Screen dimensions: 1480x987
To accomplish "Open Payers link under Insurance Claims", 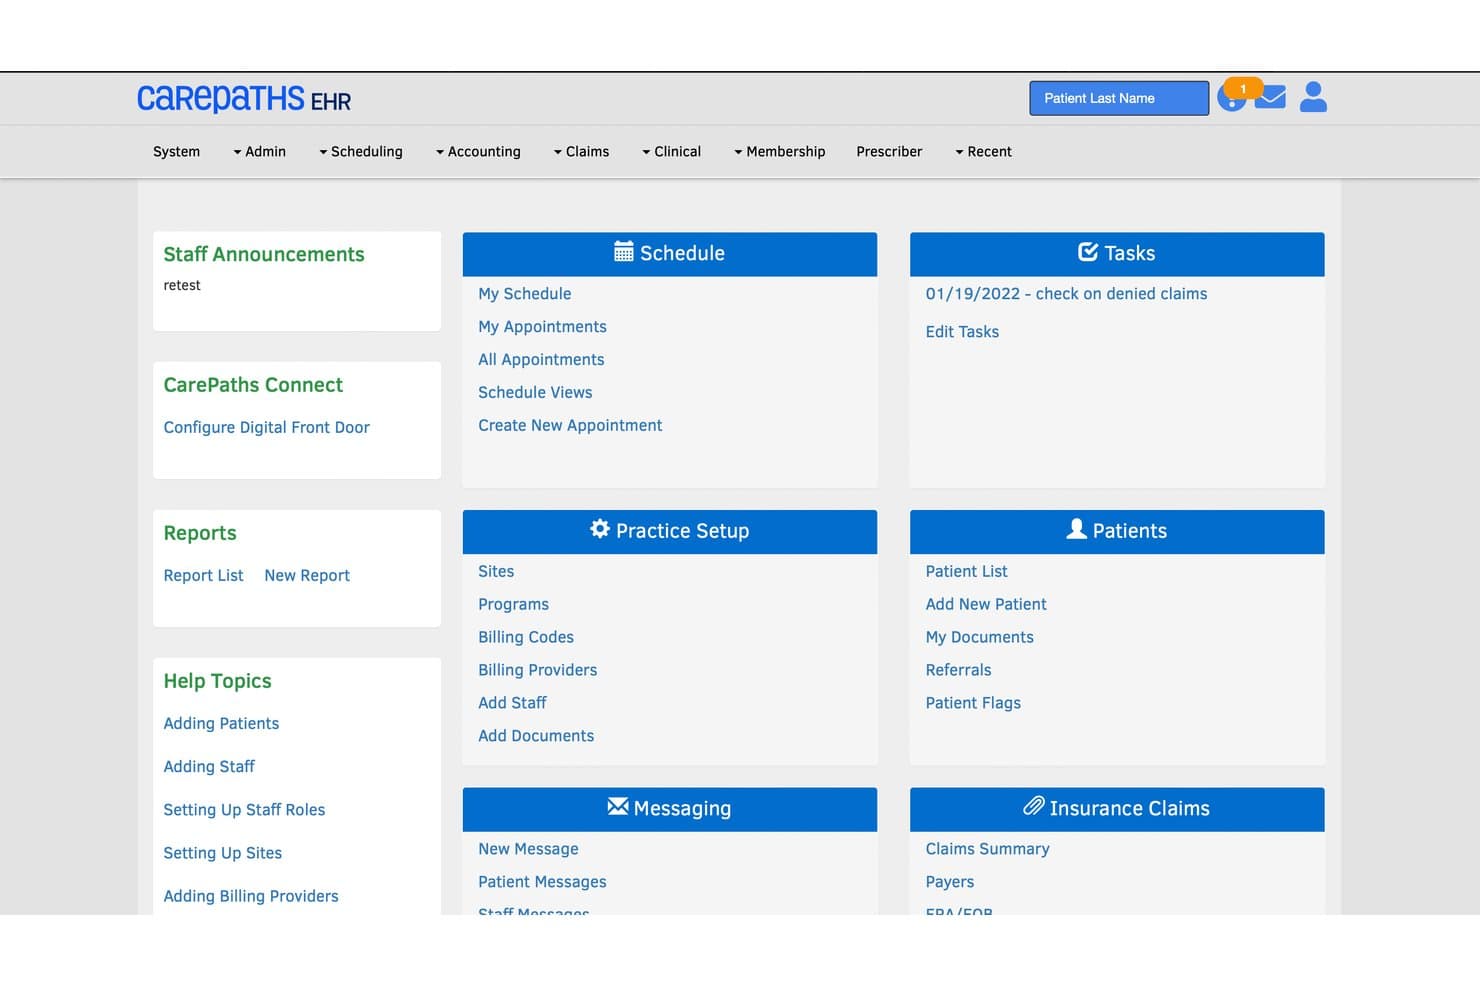I will coord(949,882).
